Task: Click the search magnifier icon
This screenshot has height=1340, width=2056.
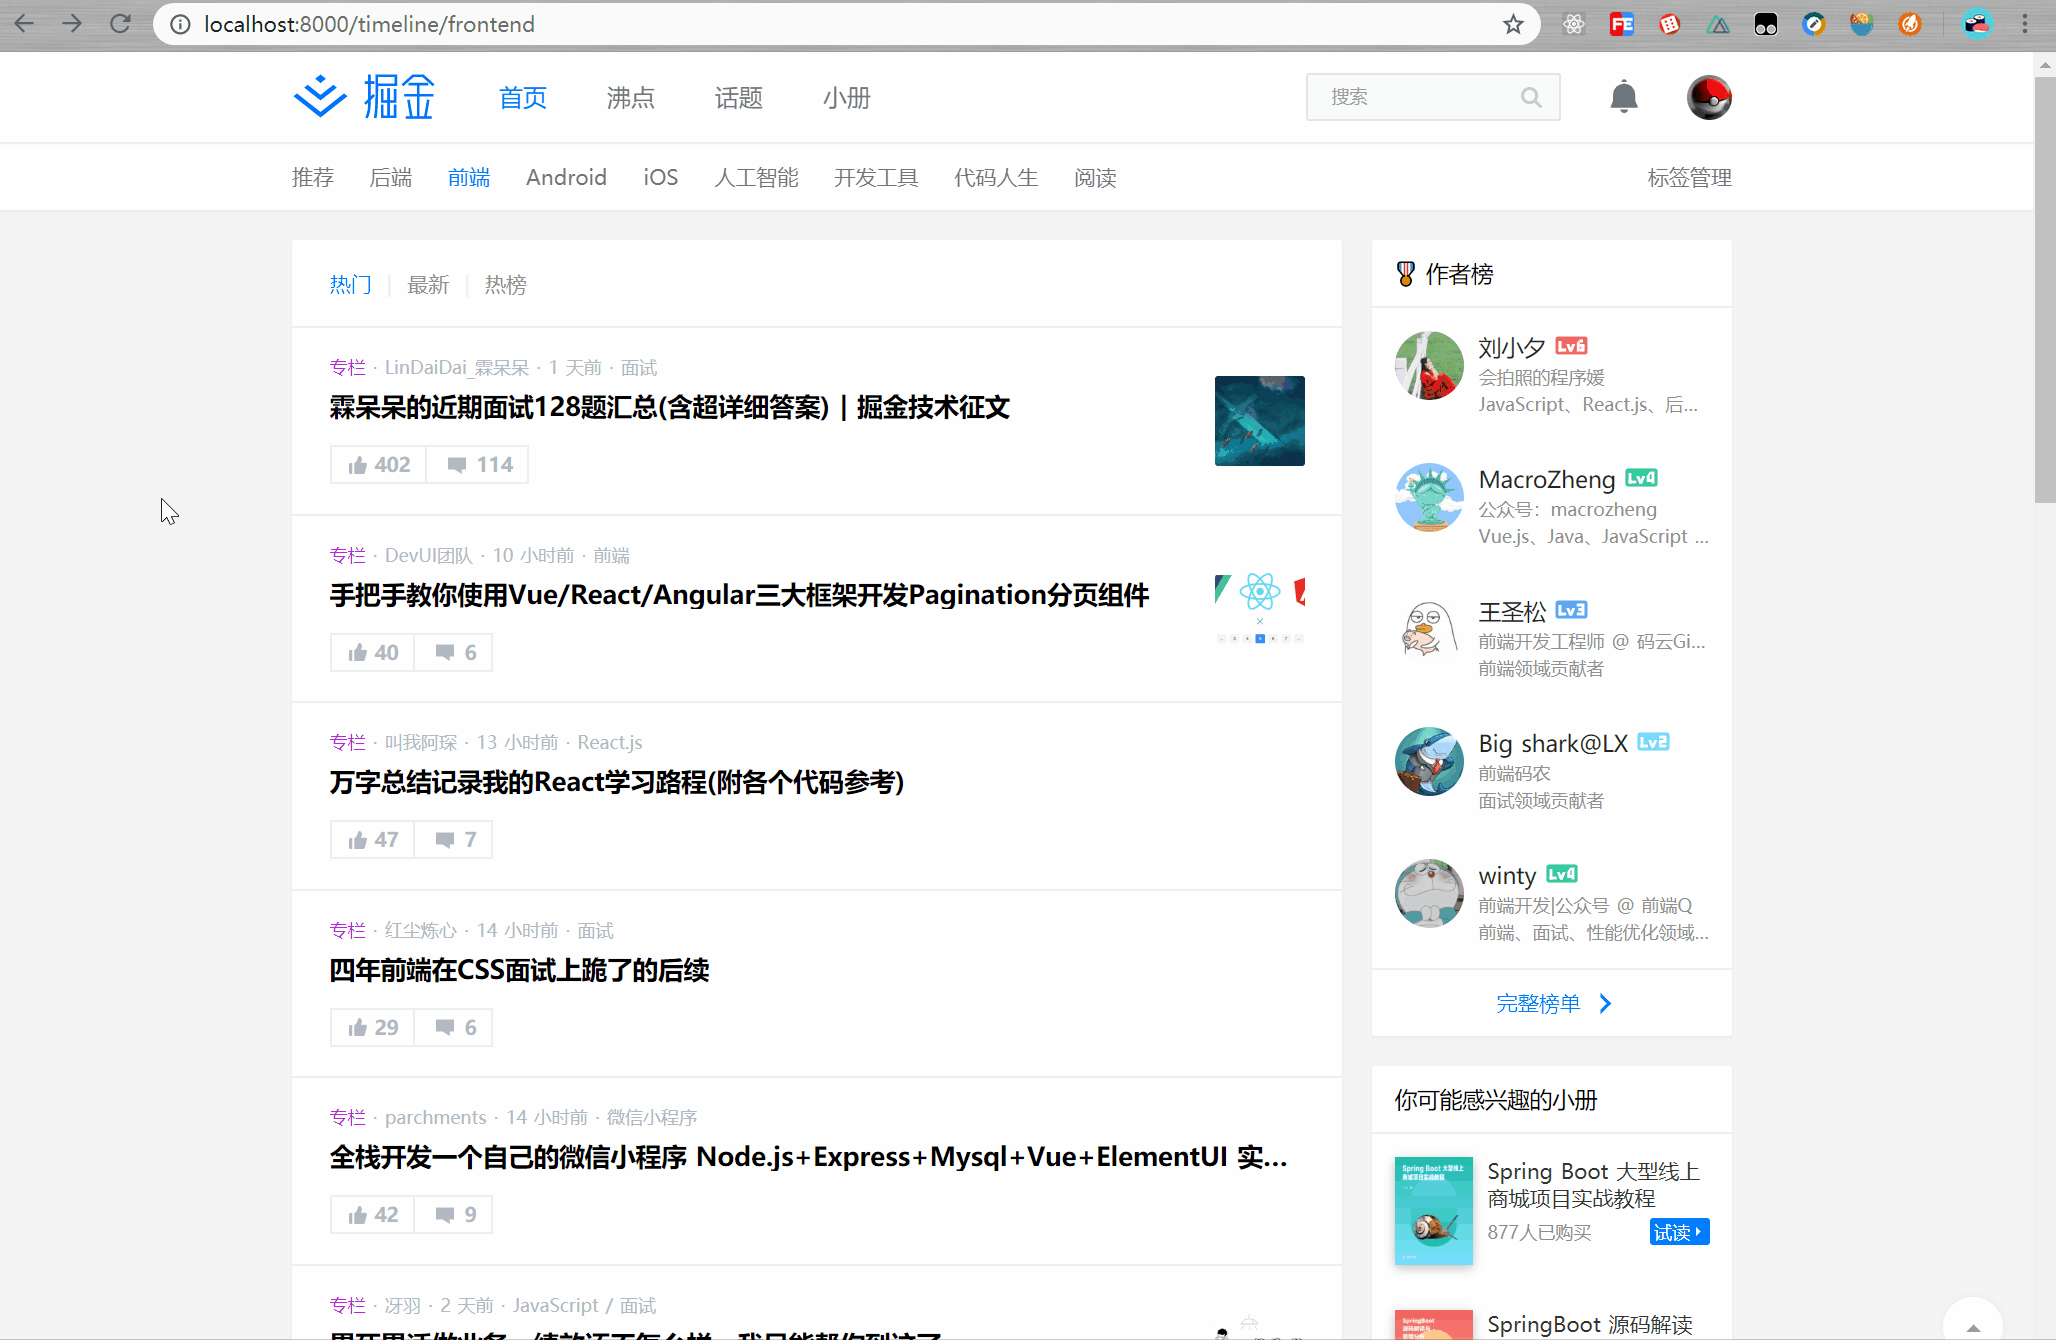Action: click(1531, 97)
